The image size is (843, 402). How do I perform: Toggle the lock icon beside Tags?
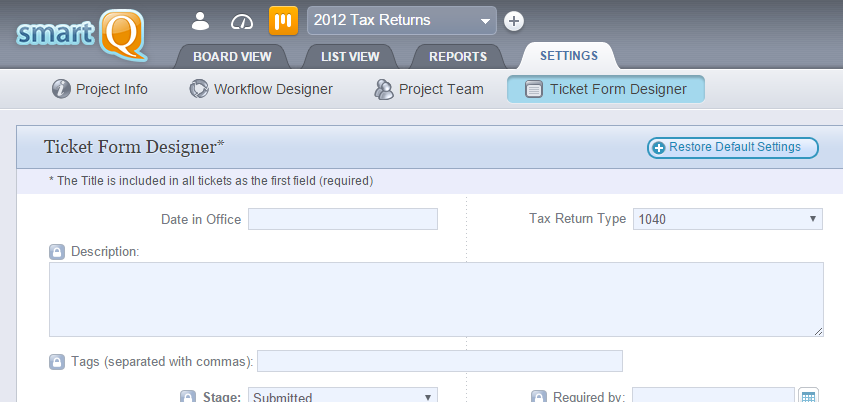[58, 361]
